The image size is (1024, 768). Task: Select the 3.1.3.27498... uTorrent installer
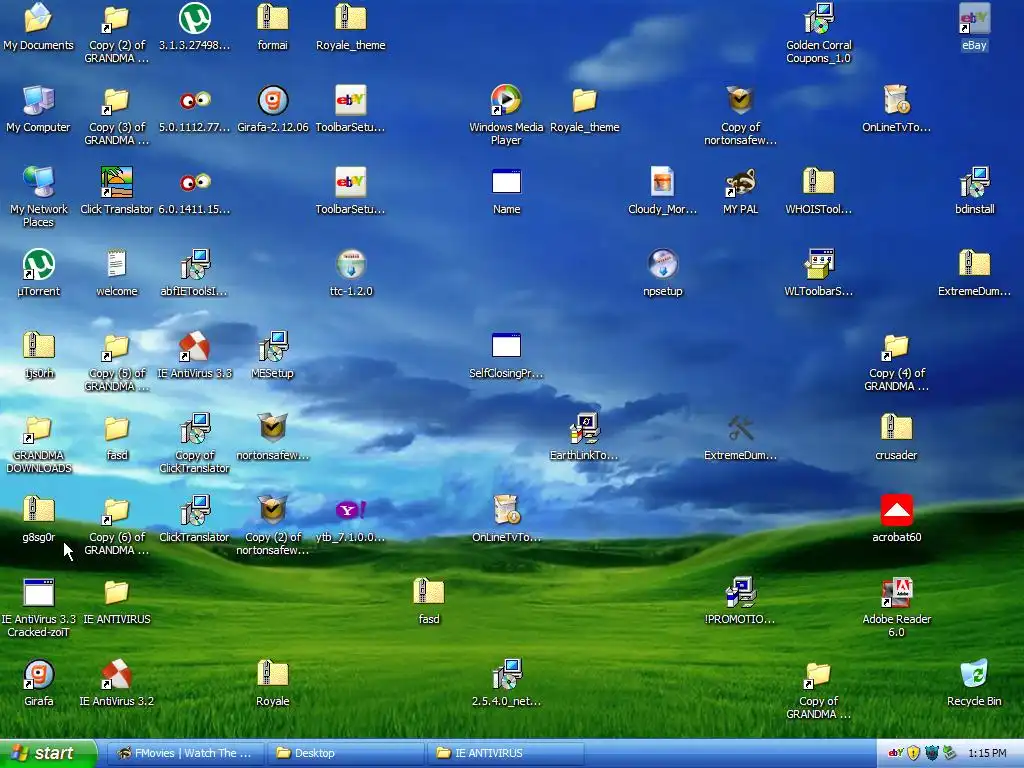click(195, 18)
